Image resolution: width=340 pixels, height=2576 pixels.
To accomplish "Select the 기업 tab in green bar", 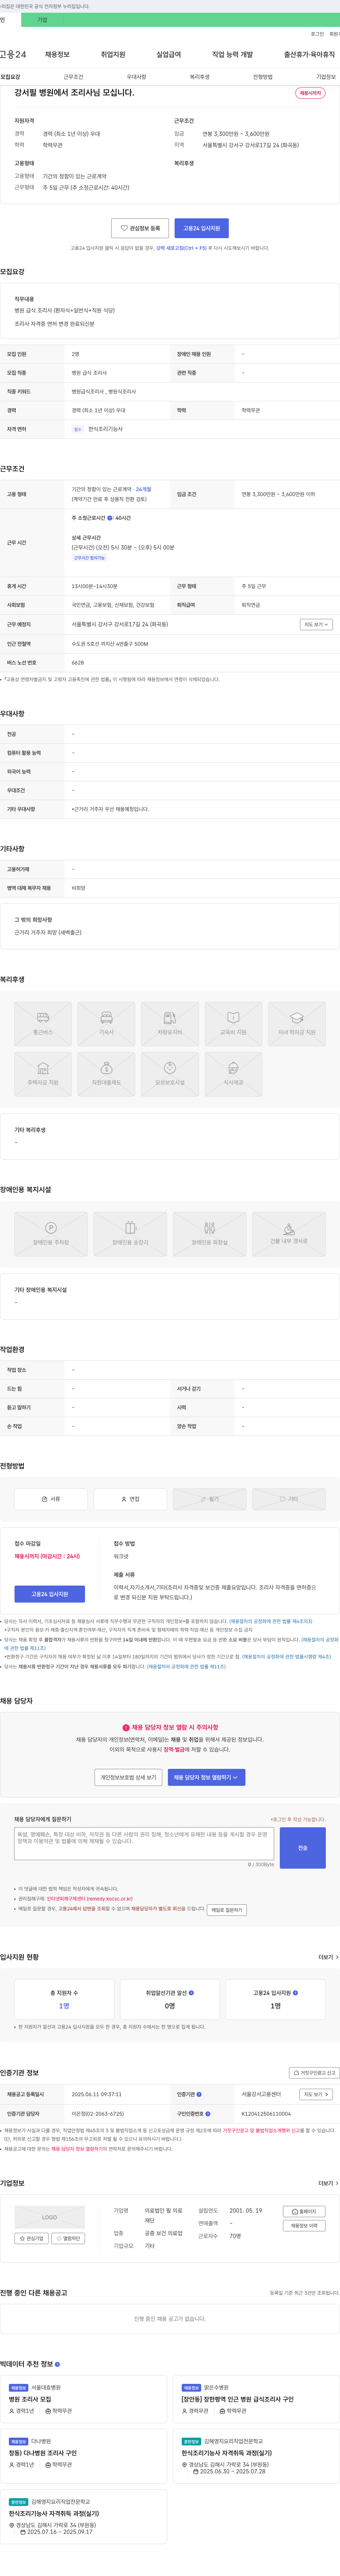I will (42, 20).
